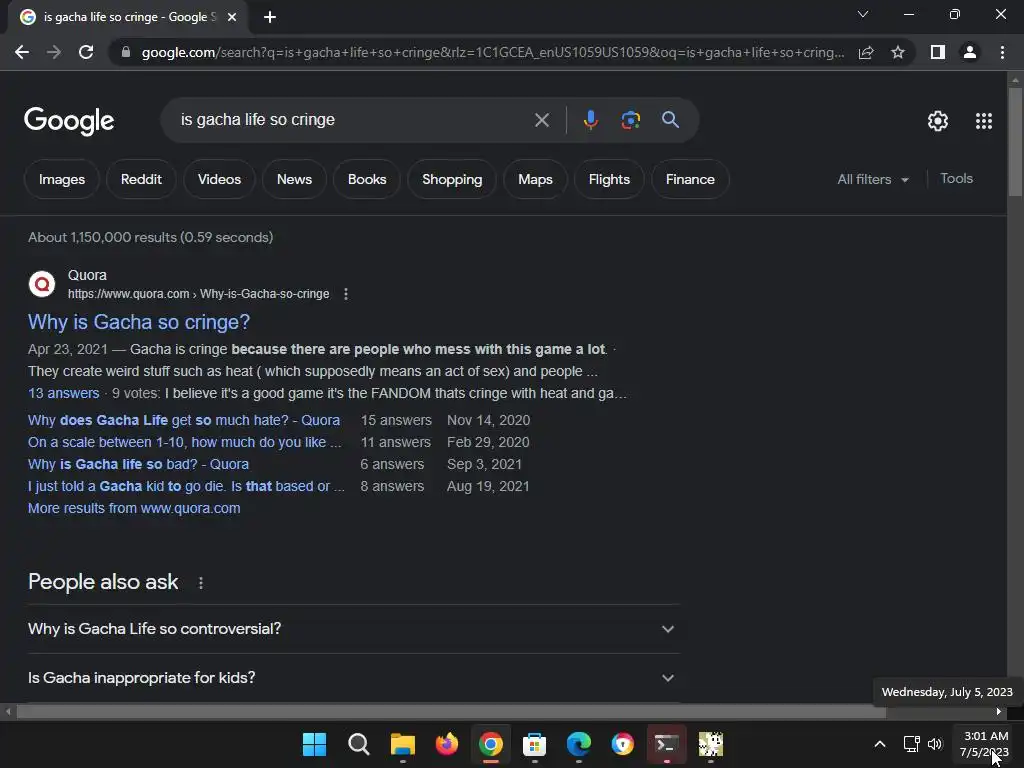The image size is (1024, 768).
Task: Open the browser side panel
Action: [x=938, y=52]
